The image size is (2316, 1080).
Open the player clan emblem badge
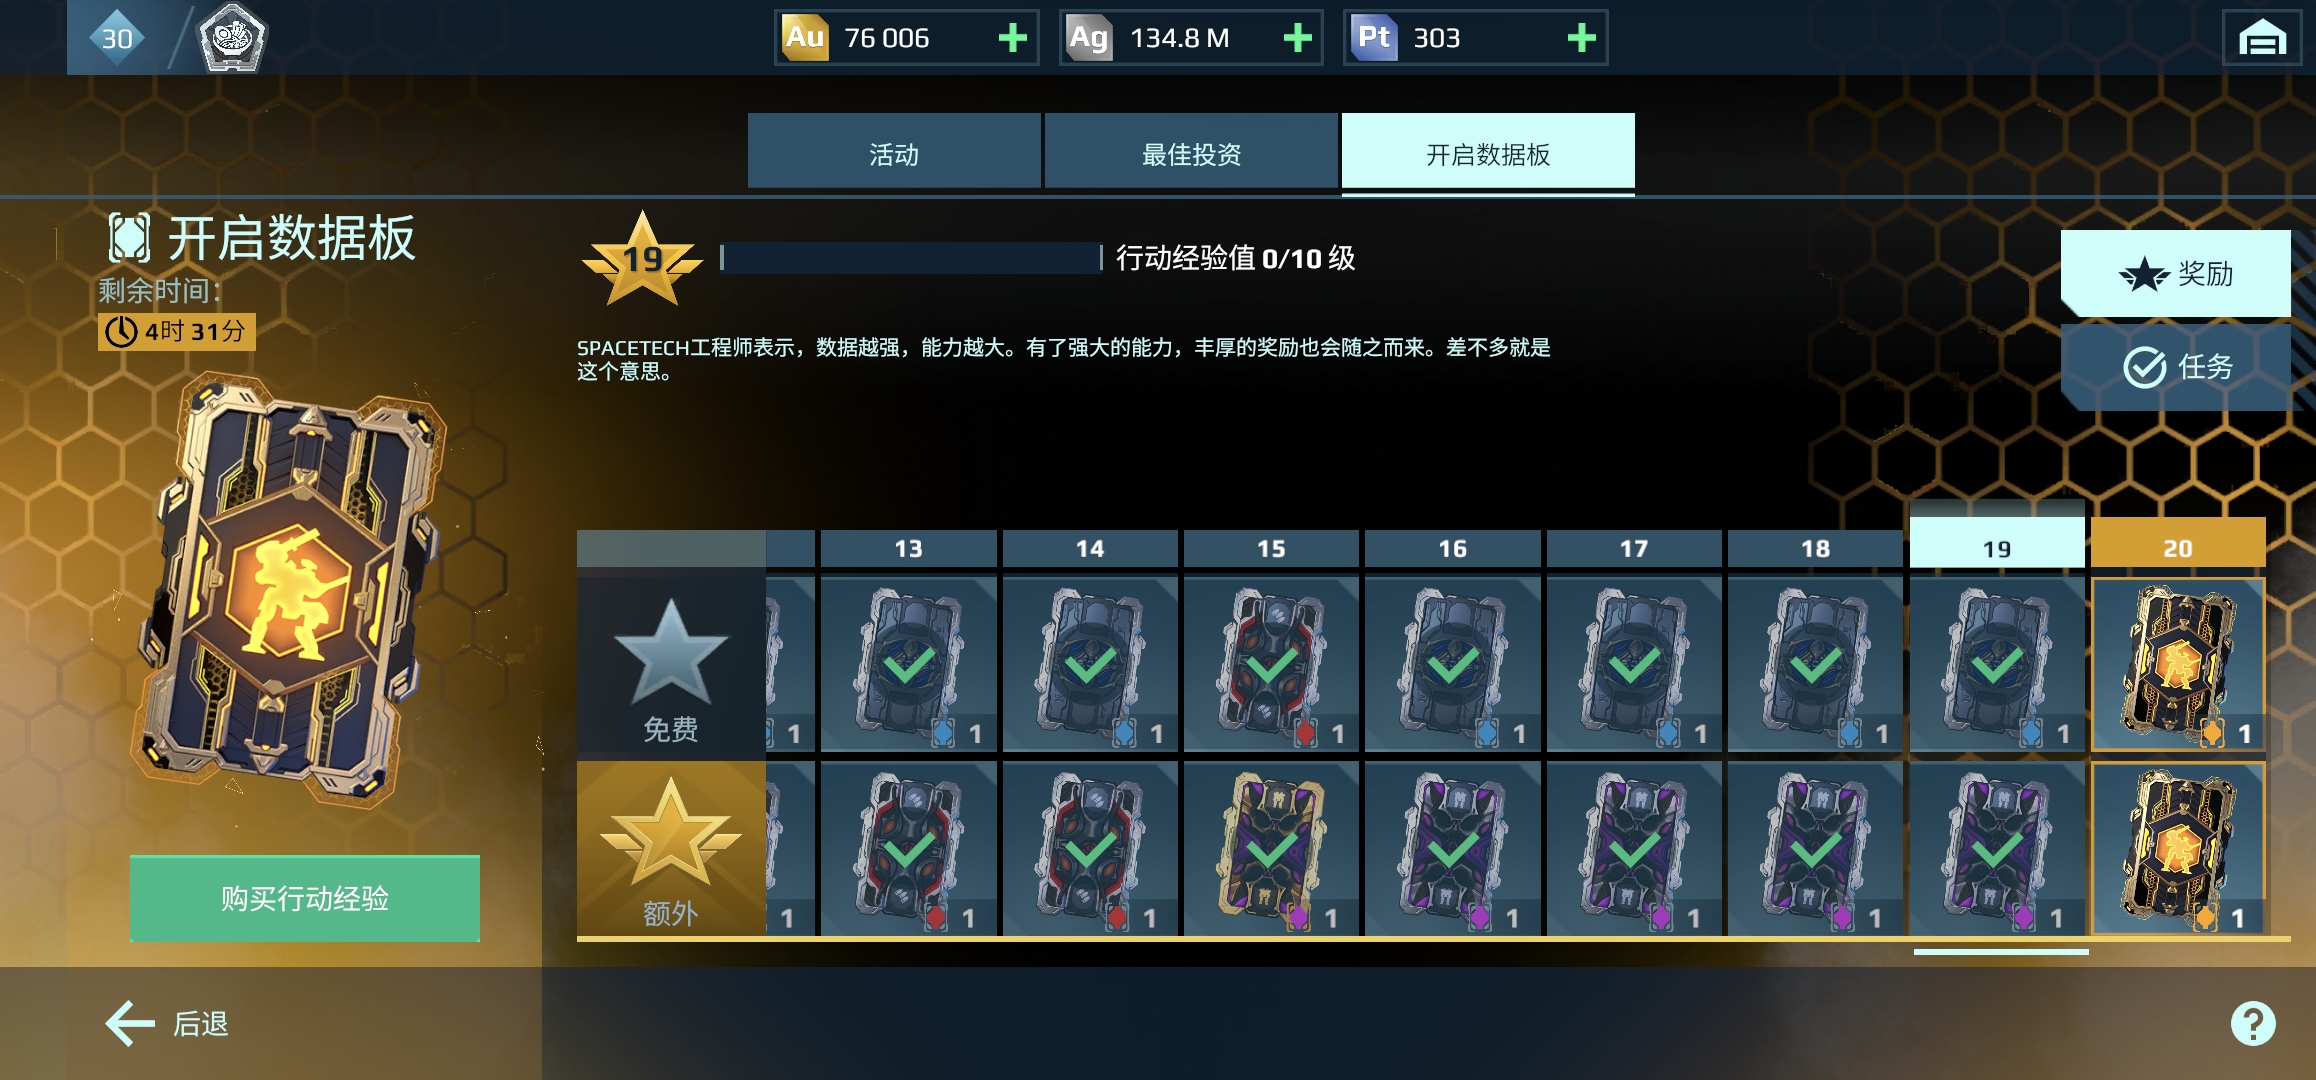(232, 38)
